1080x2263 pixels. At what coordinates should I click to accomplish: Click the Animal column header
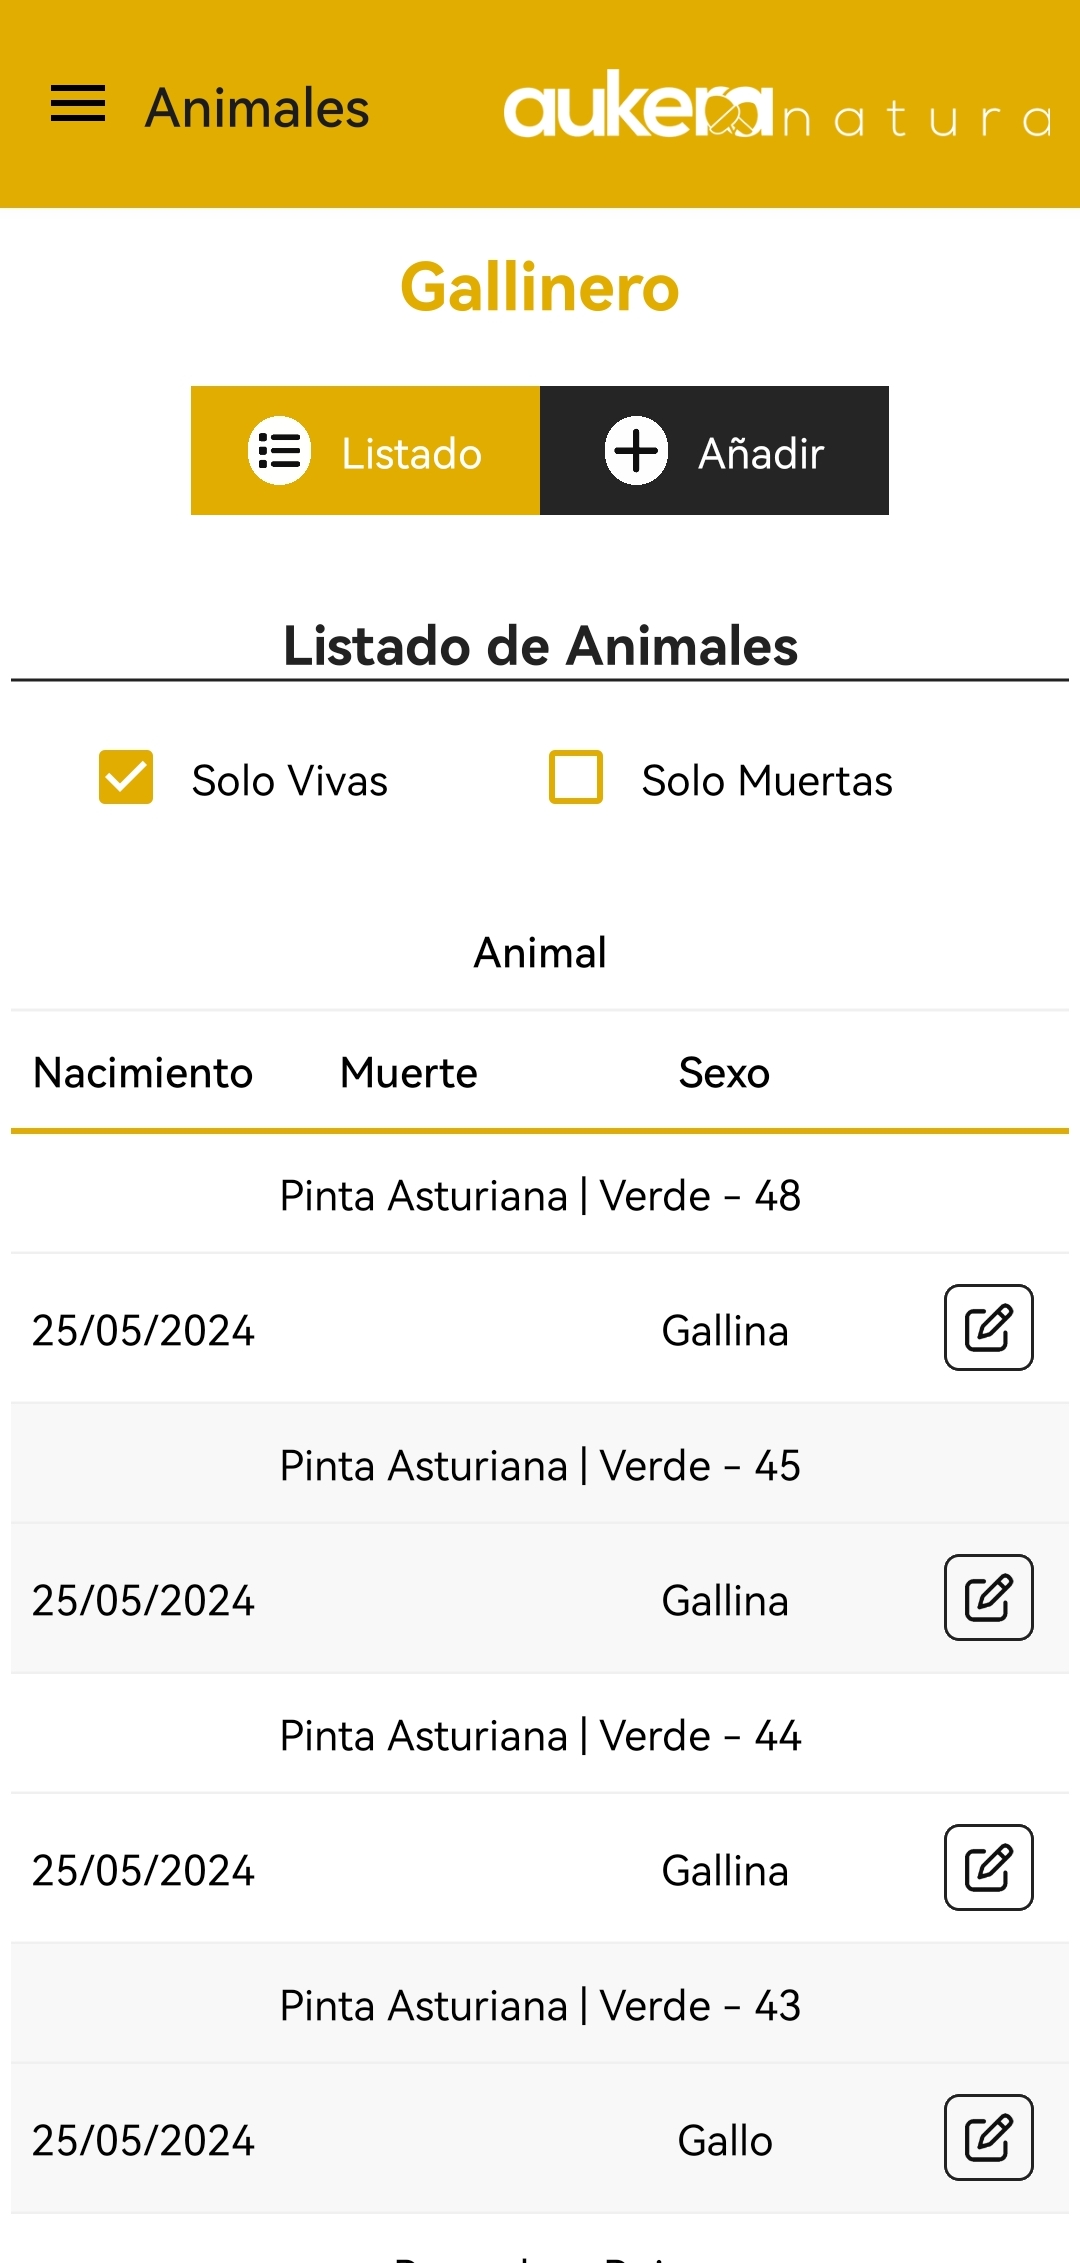(540, 953)
